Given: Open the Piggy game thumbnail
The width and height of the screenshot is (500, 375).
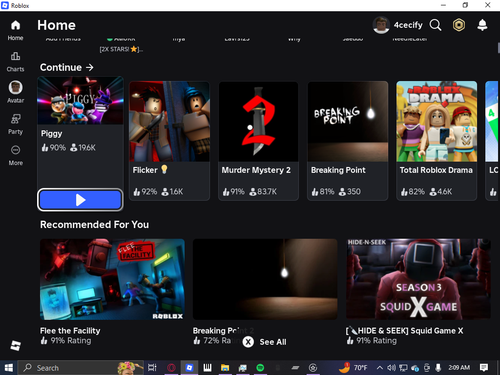Looking at the screenshot, I should 80,100.
